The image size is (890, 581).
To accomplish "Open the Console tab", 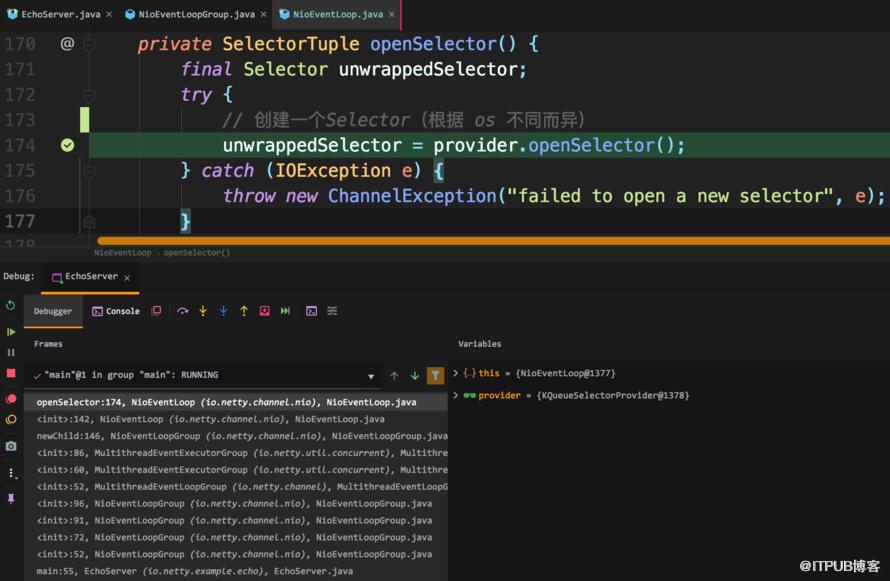I will (x=116, y=311).
